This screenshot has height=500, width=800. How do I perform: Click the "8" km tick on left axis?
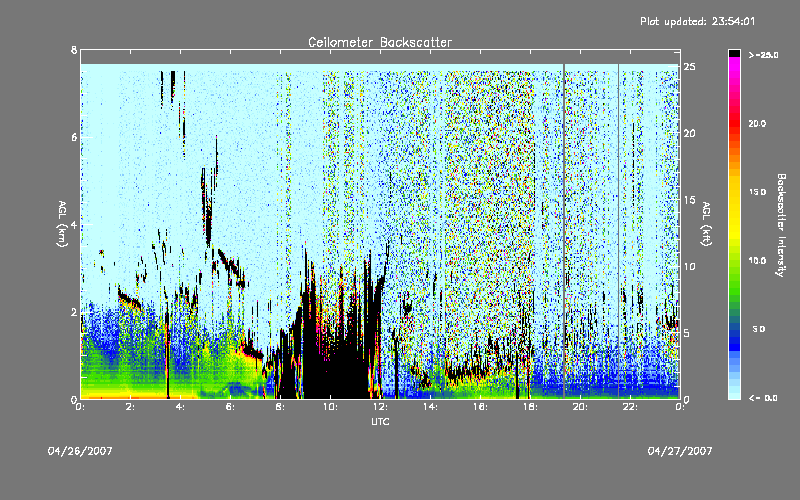click(74, 50)
